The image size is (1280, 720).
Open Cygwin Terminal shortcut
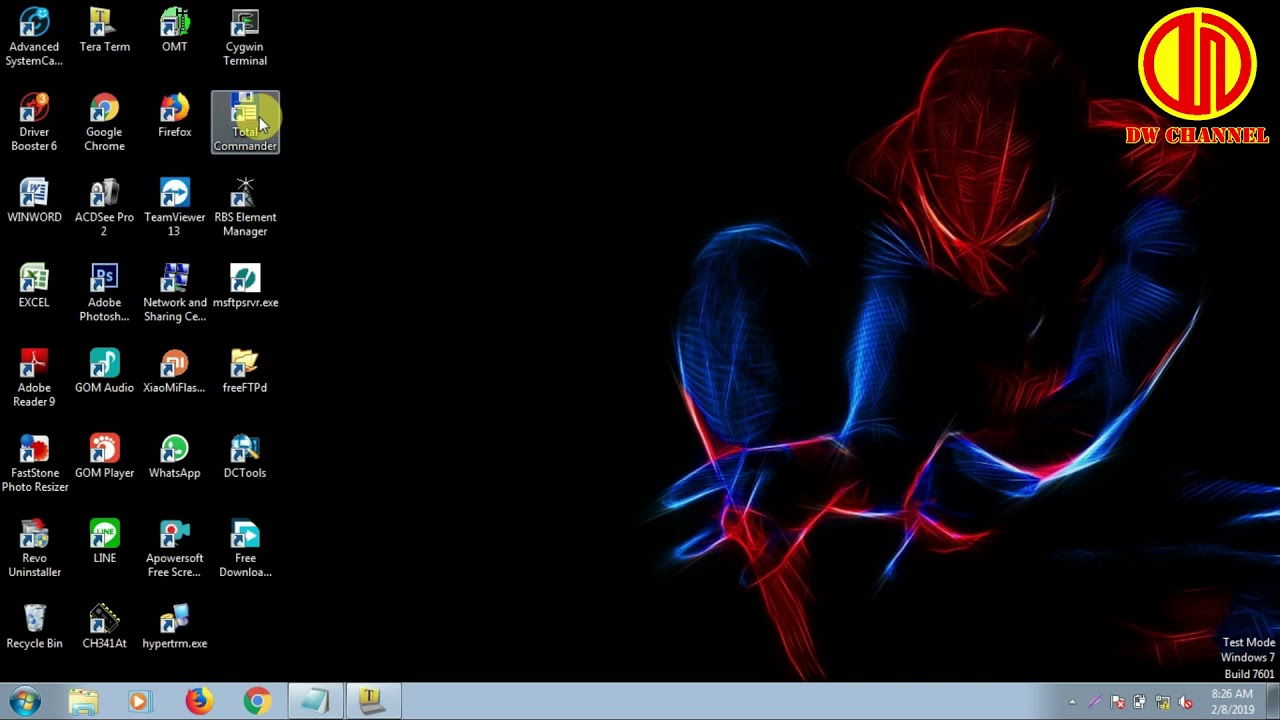245,37
